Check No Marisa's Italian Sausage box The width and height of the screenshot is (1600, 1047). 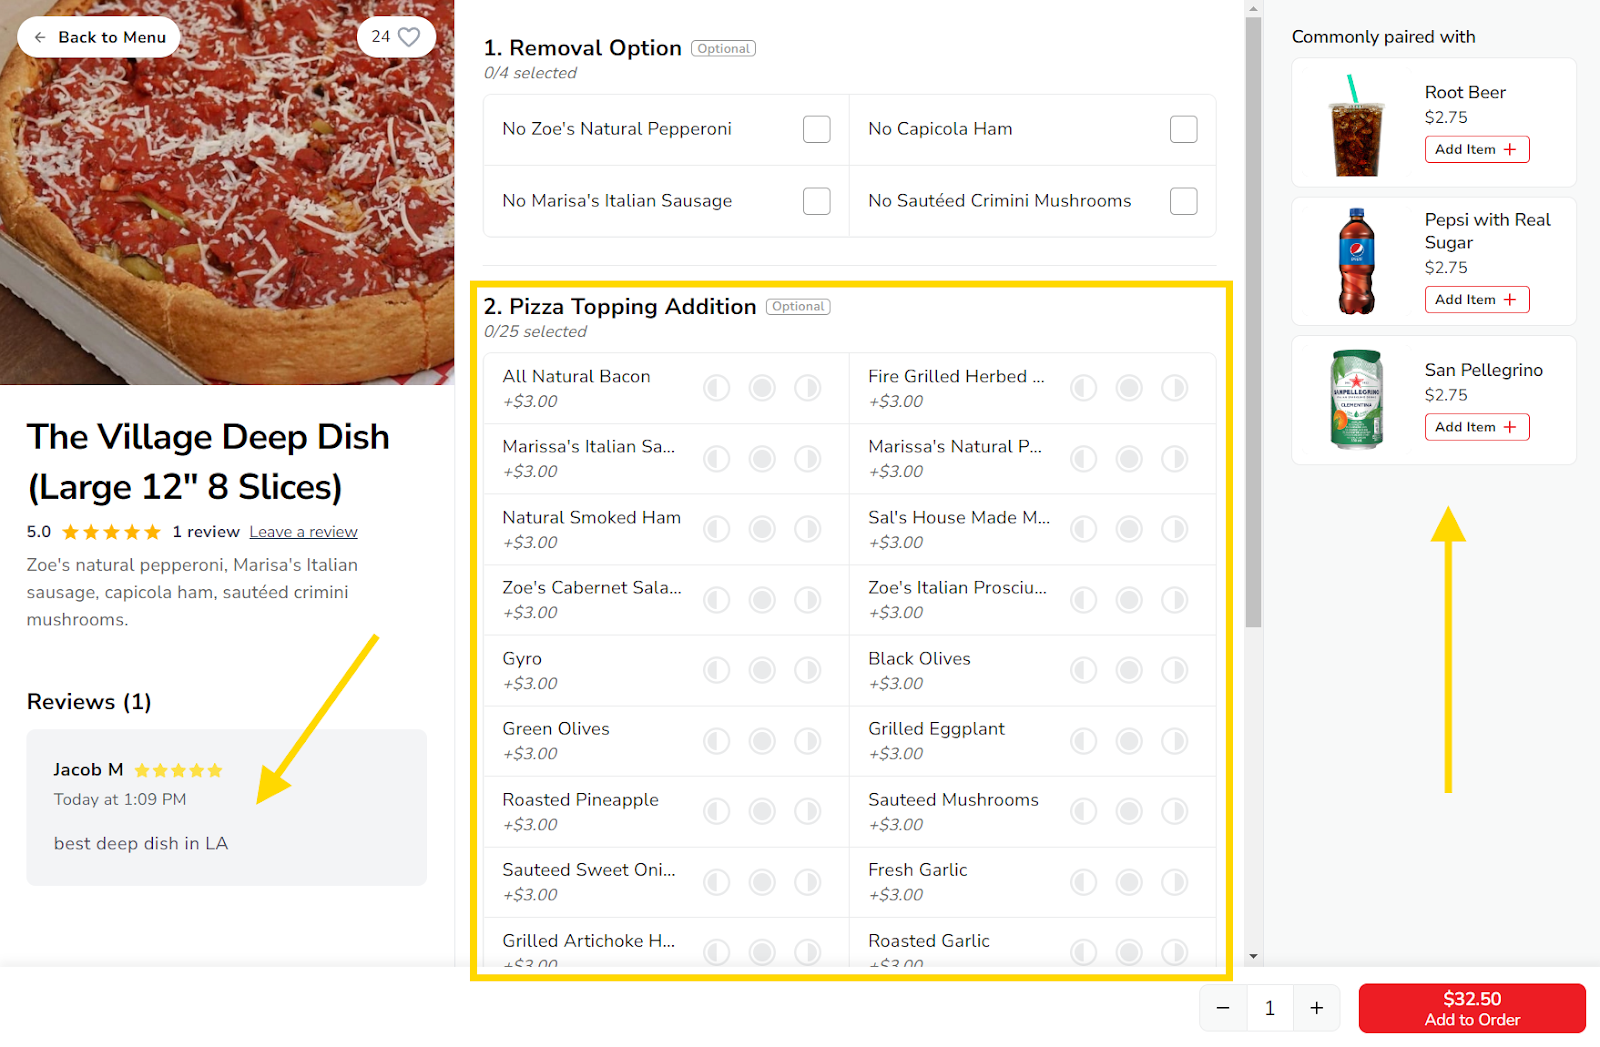click(x=816, y=201)
